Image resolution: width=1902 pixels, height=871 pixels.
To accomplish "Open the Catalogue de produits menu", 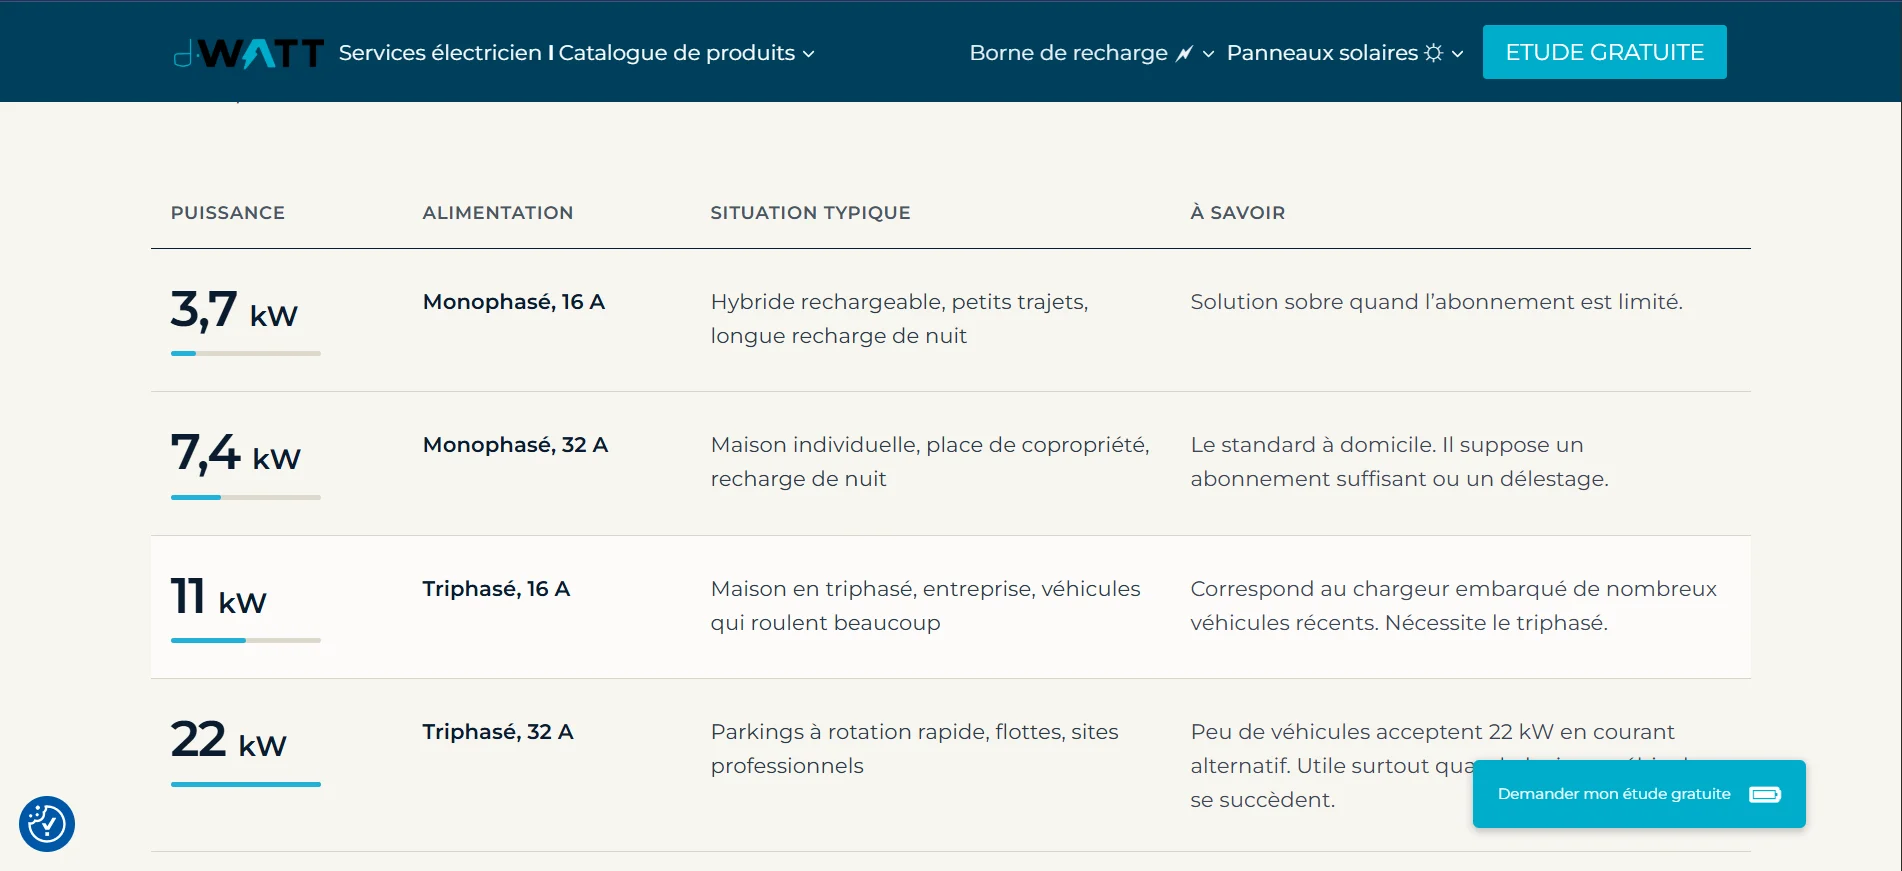I will 686,53.
